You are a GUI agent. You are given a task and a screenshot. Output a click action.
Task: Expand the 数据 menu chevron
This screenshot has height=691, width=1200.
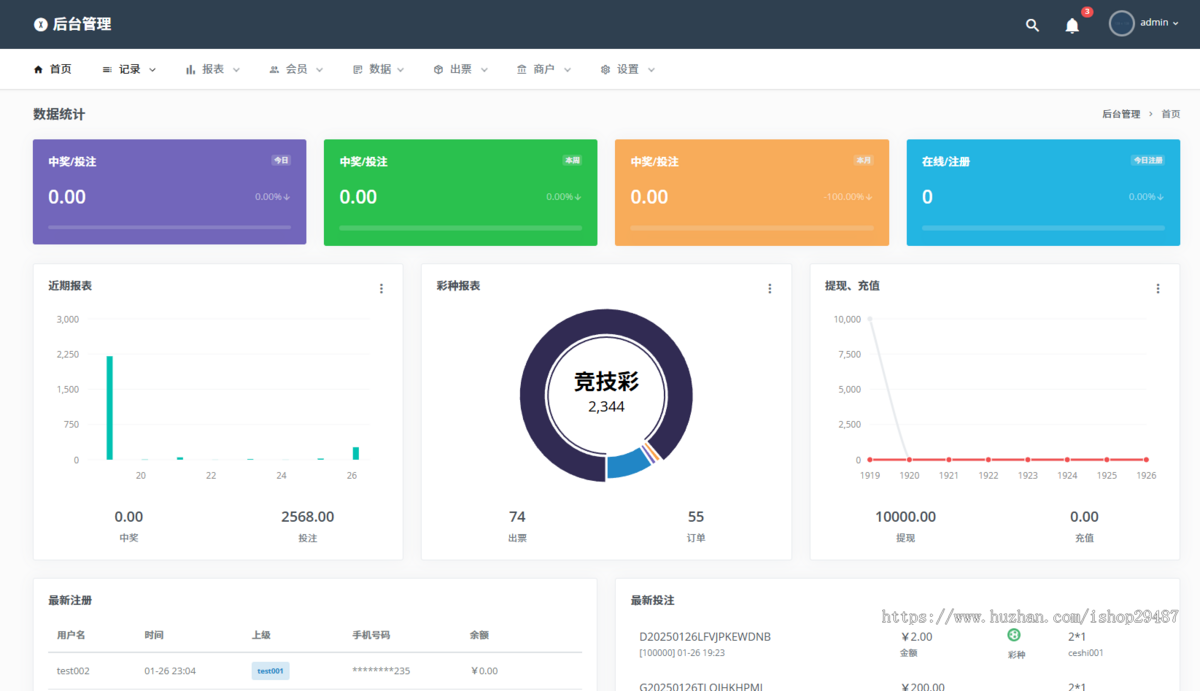click(400, 70)
